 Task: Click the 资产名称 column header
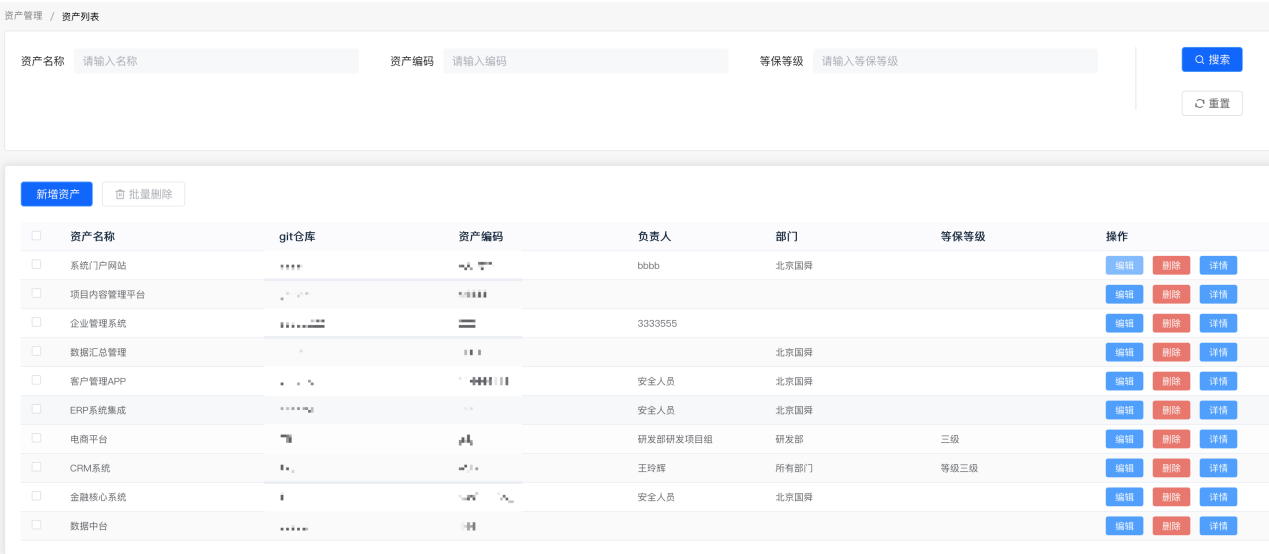[92, 237]
